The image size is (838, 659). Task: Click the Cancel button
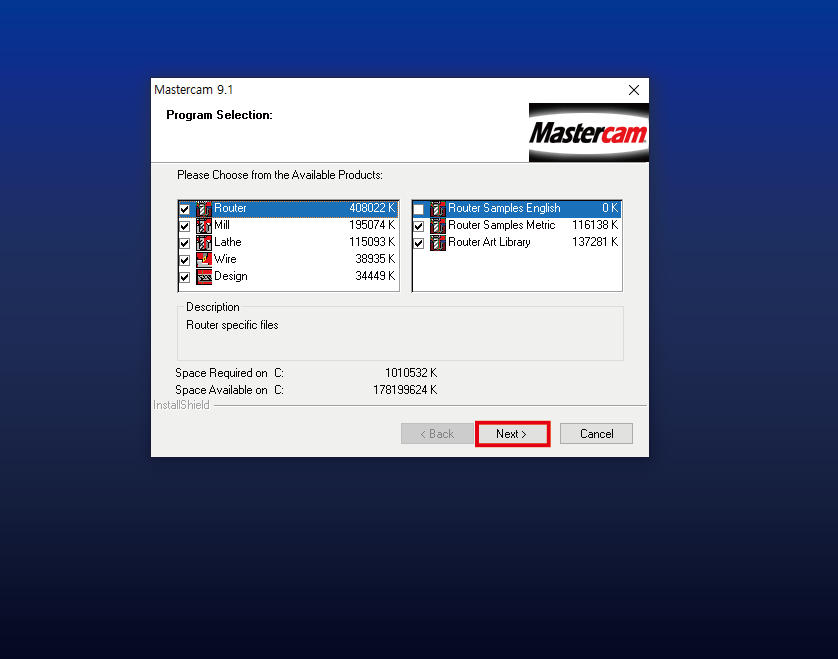click(596, 434)
